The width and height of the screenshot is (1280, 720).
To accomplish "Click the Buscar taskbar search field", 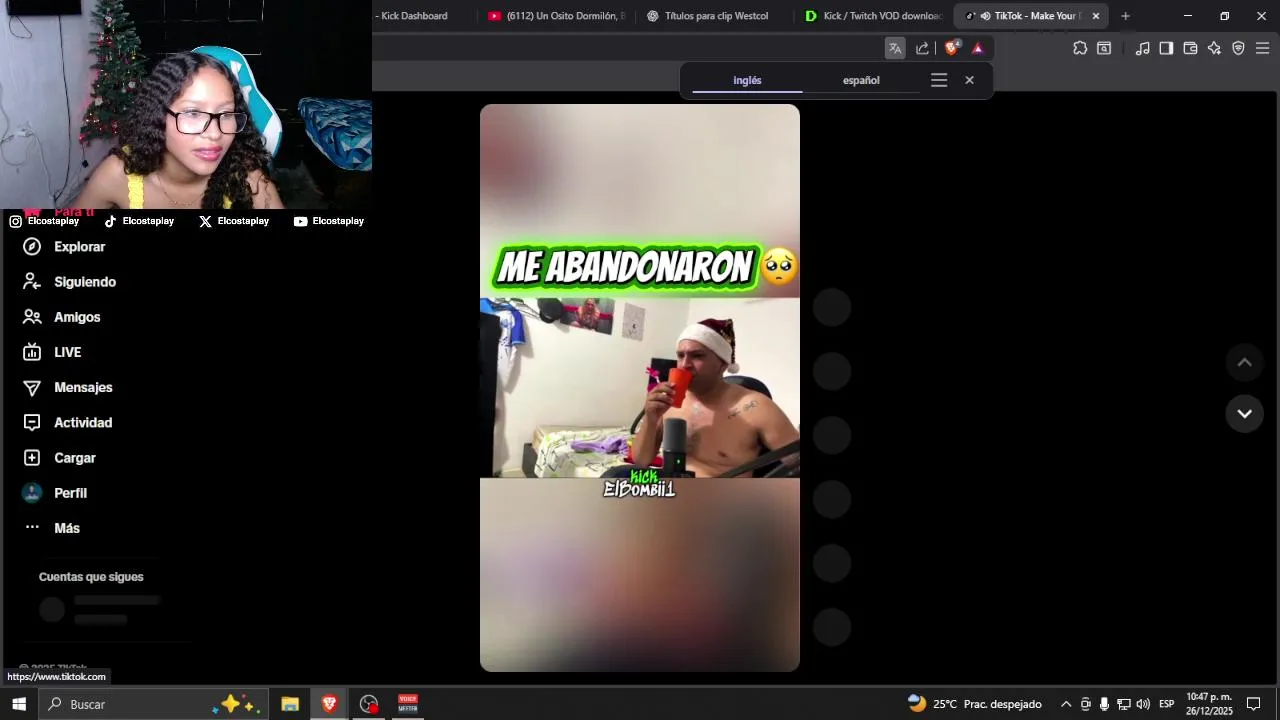I will click(x=155, y=704).
